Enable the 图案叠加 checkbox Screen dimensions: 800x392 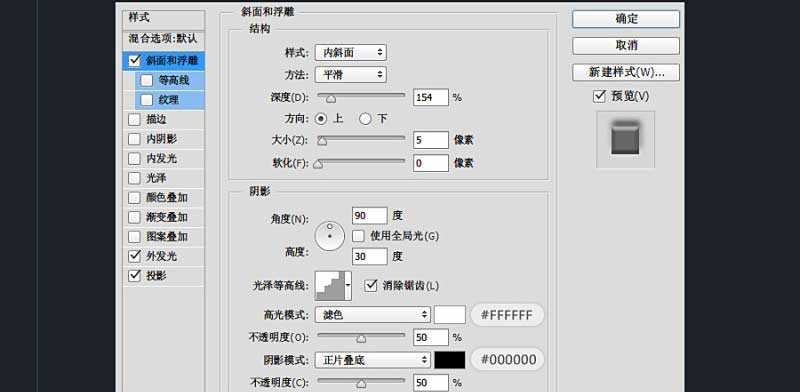point(134,237)
